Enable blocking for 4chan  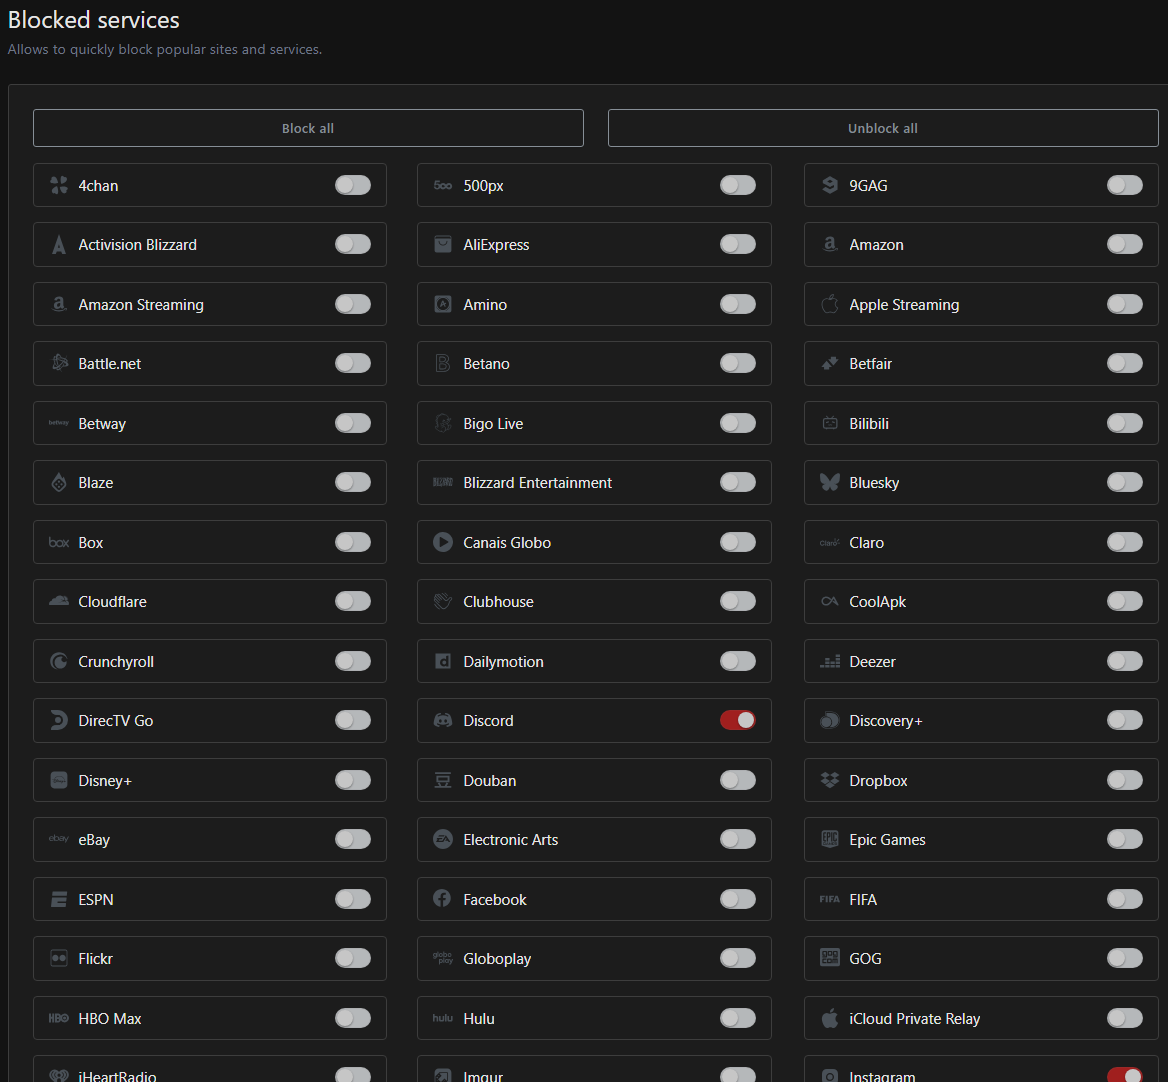coord(353,185)
